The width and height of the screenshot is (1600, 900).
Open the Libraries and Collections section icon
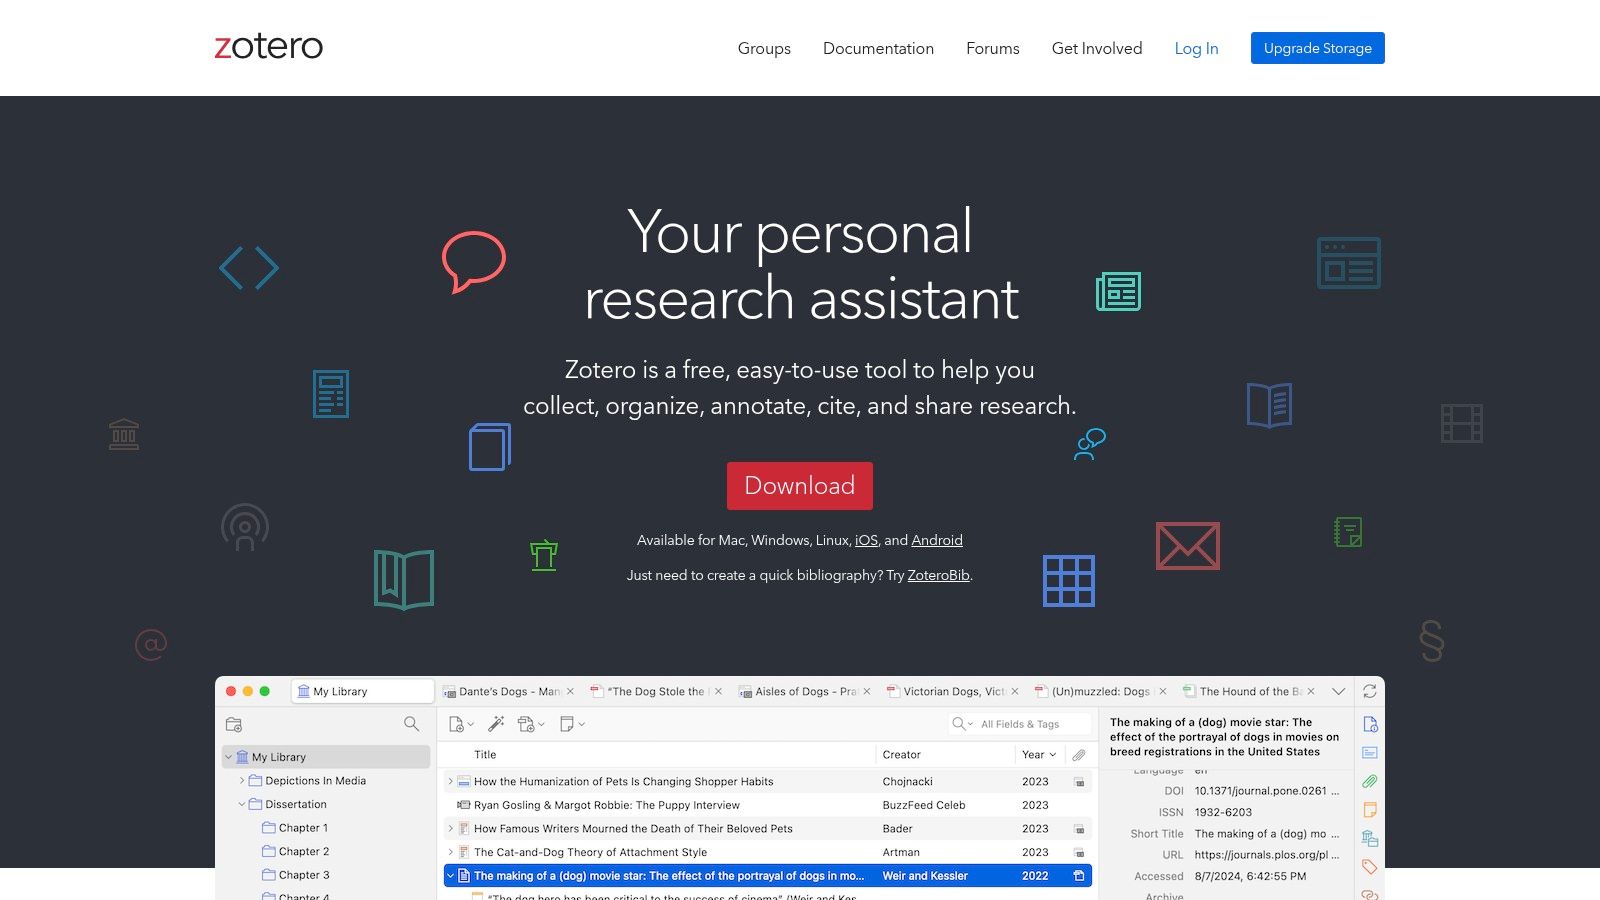tap(1370, 838)
